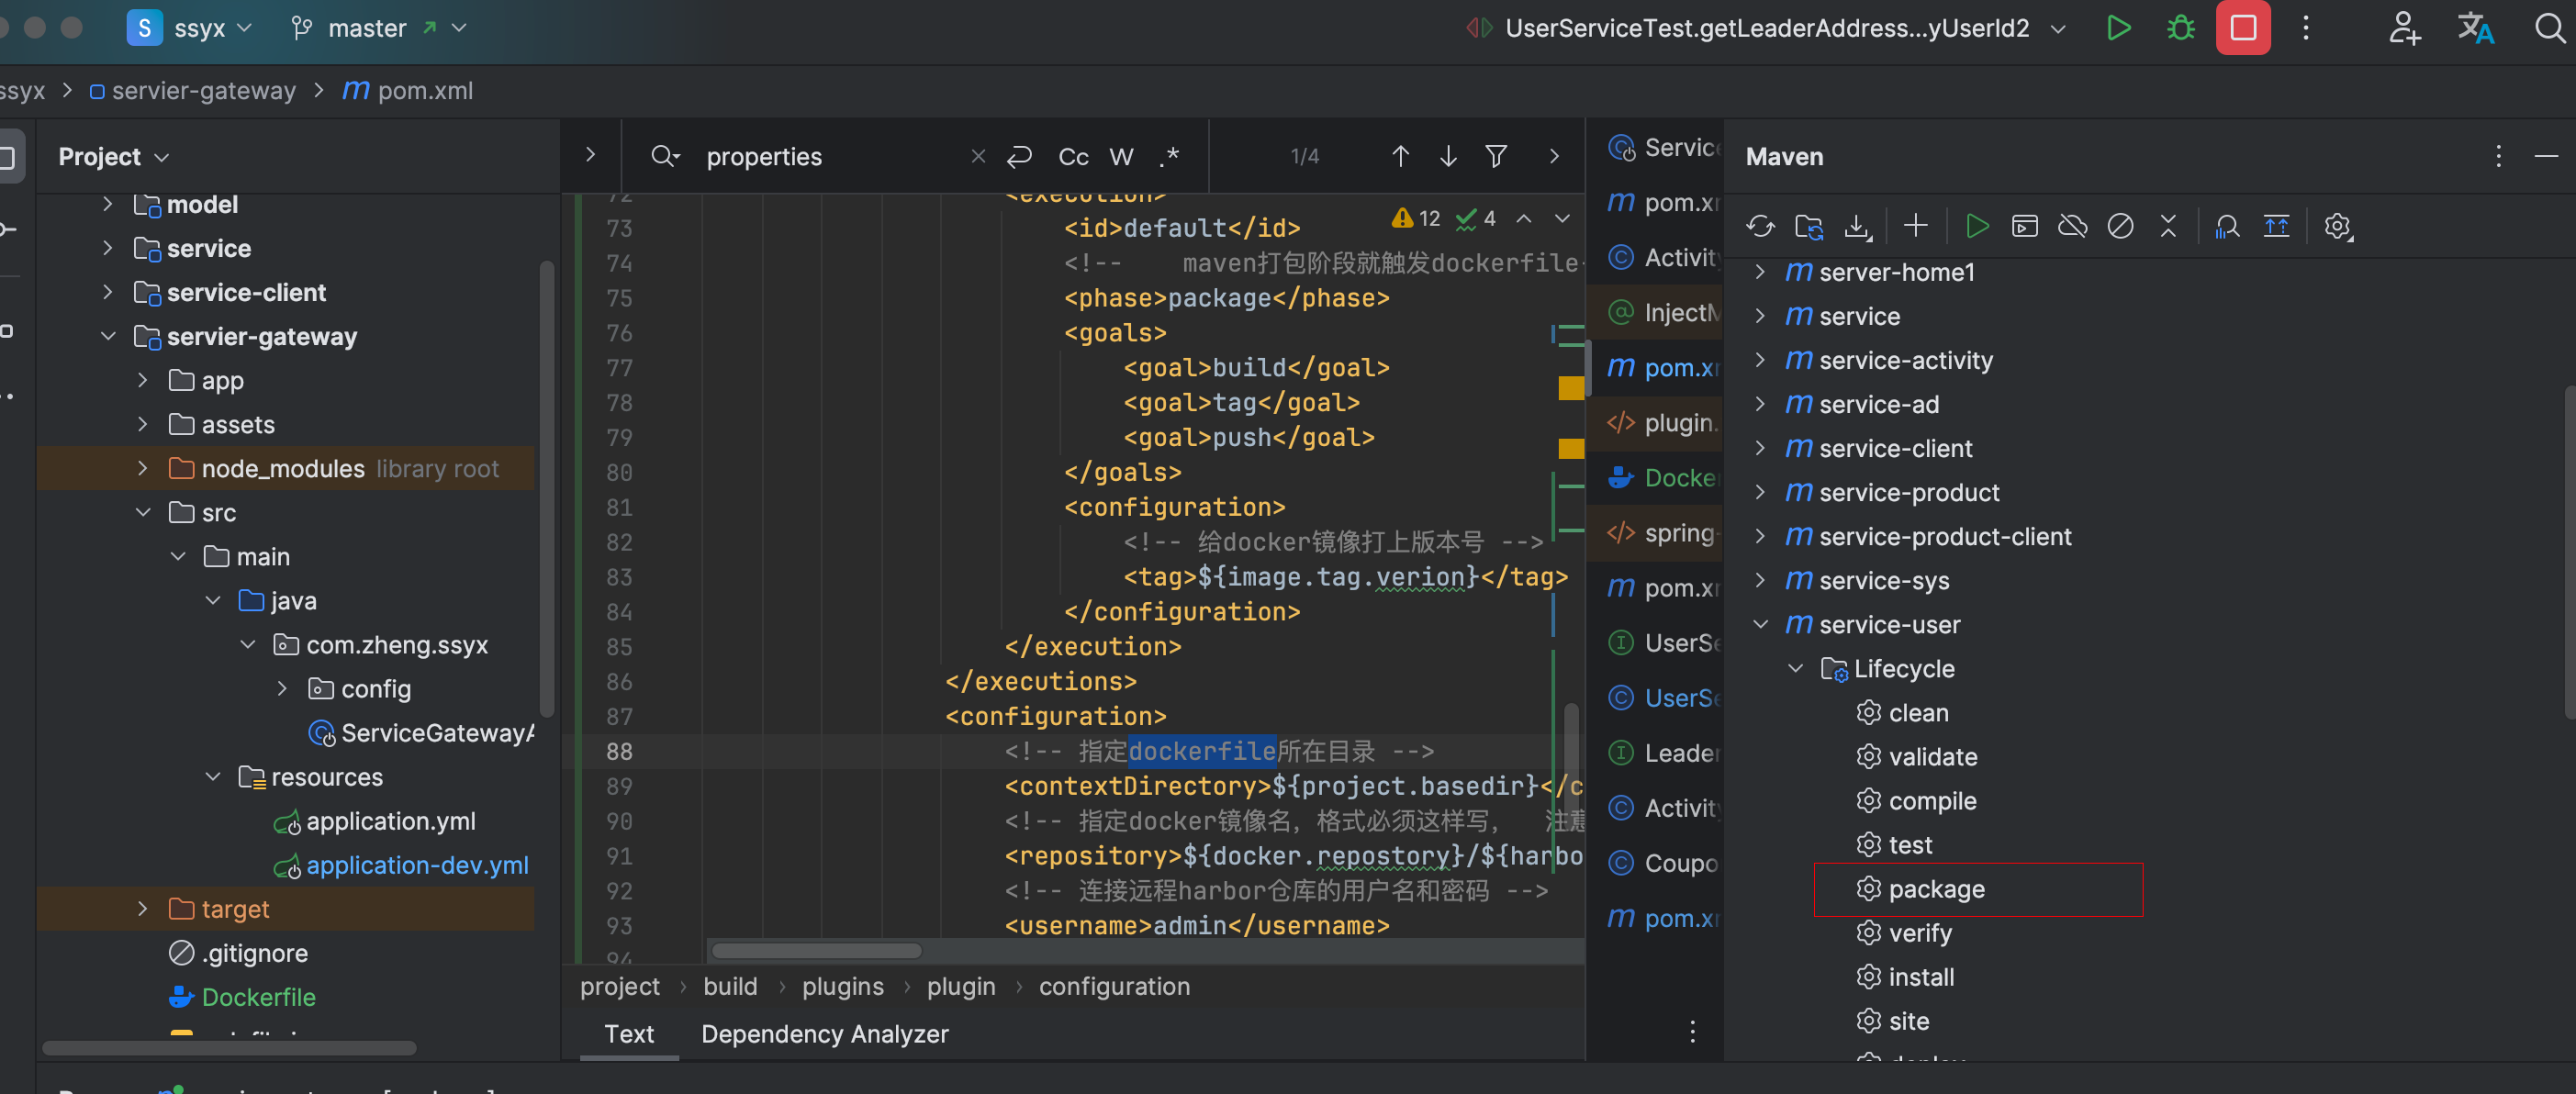Run package lifecycle goal
Viewport: 2576px width, 1094px height.
click(x=1936, y=889)
